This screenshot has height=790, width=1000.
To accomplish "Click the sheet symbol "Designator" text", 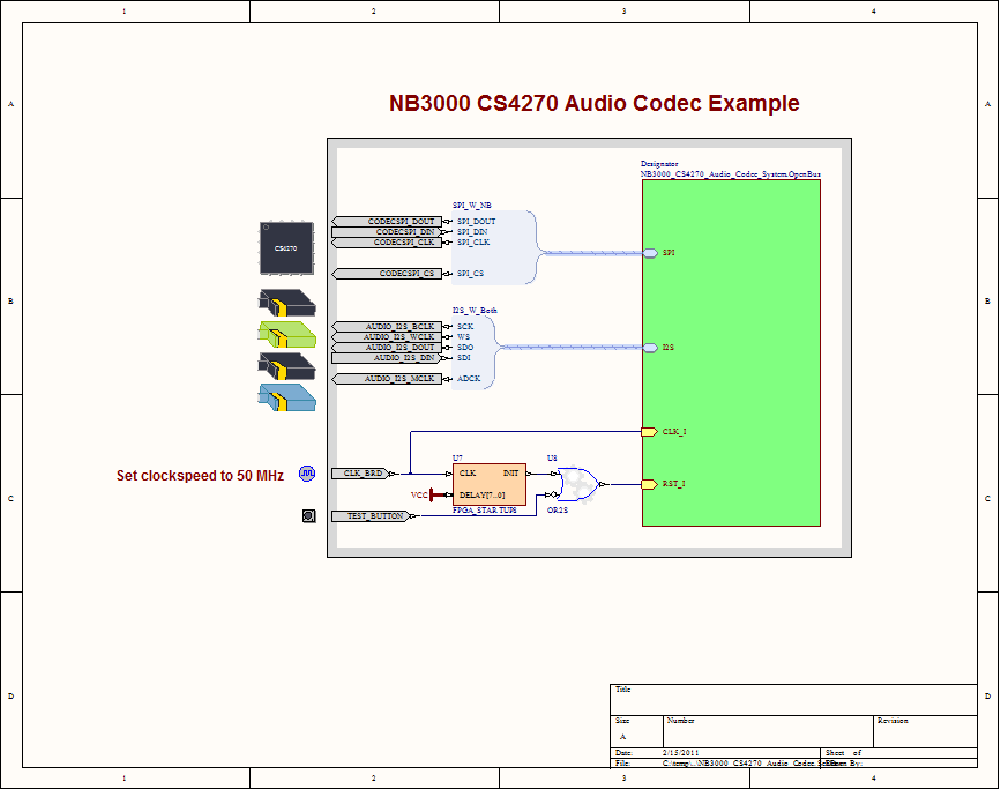I will [659, 164].
